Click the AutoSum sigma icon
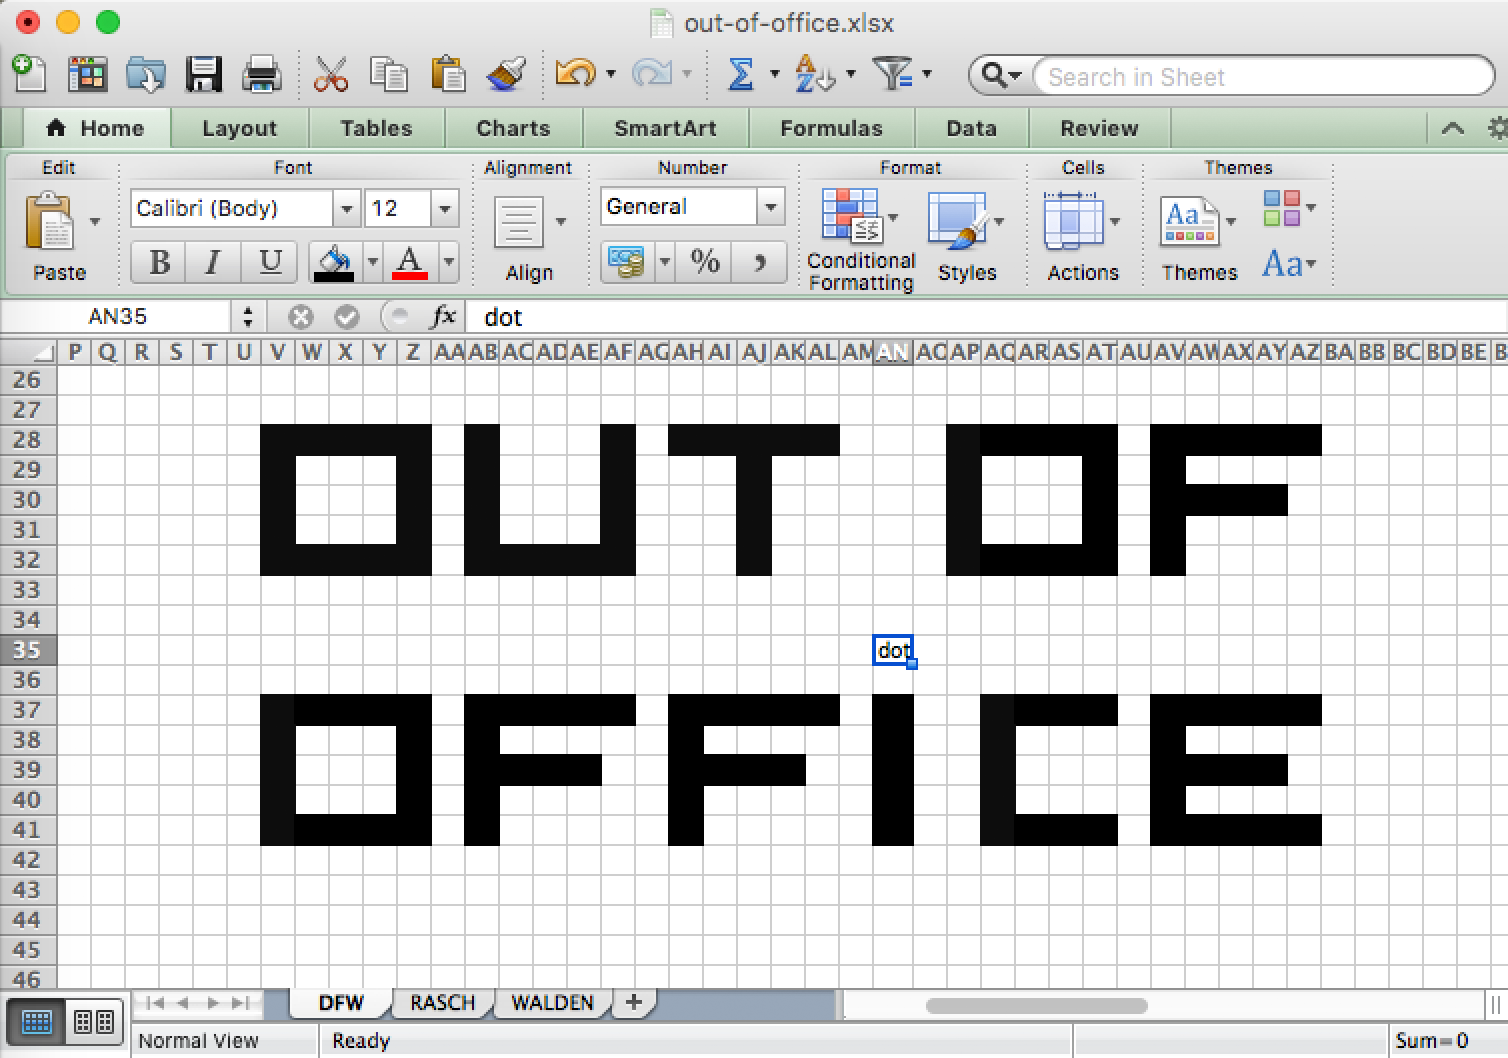Image resolution: width=1508 pixels, height=1058 pixels. click(740, 75)
